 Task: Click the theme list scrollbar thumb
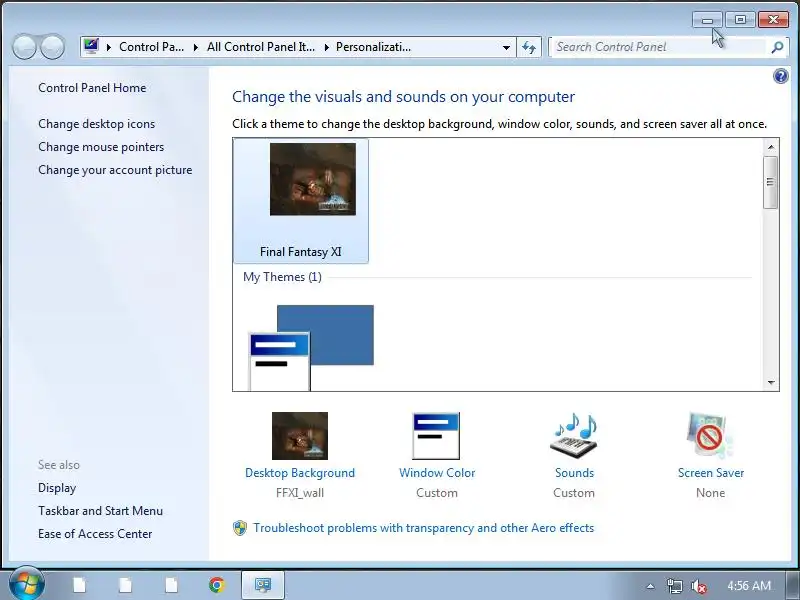click(x=771, y=182)
